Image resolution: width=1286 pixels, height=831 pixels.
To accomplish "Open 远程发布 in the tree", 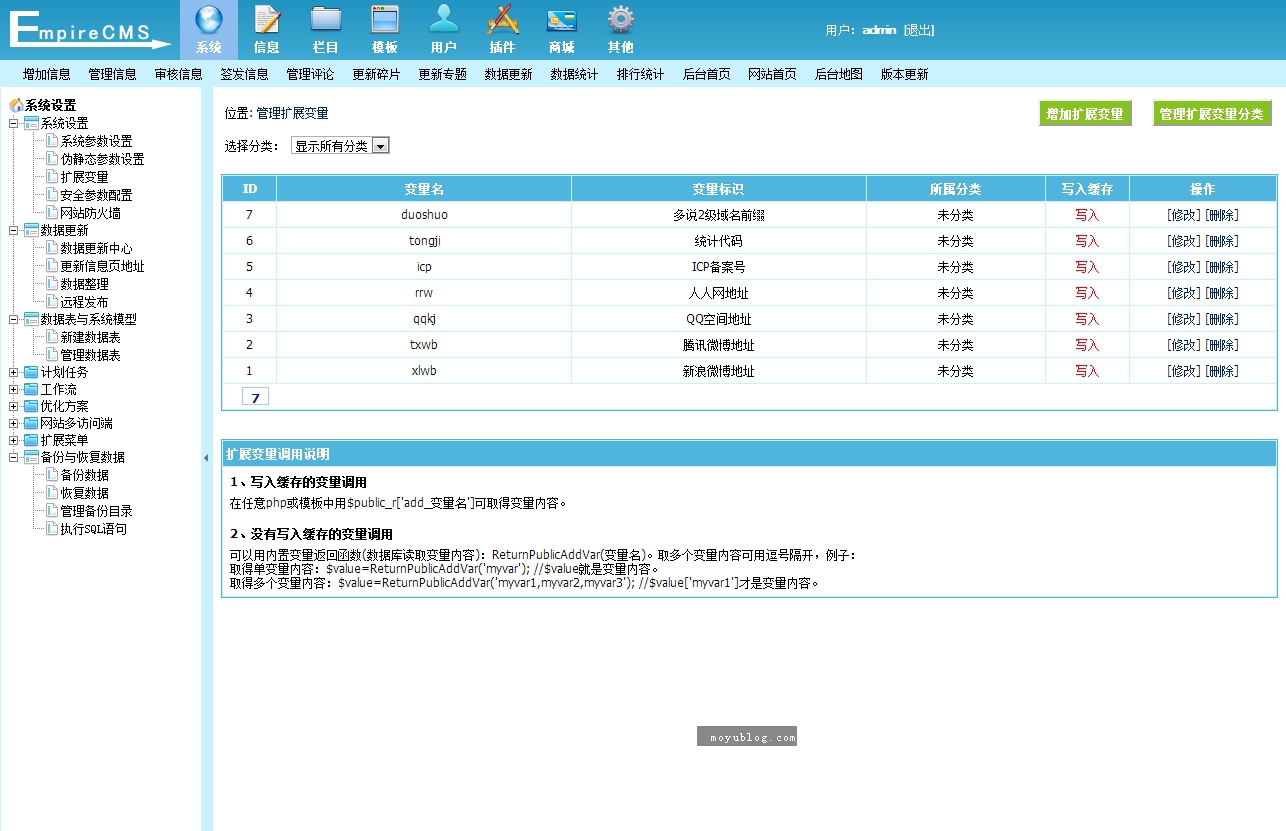I will [84, 302].
